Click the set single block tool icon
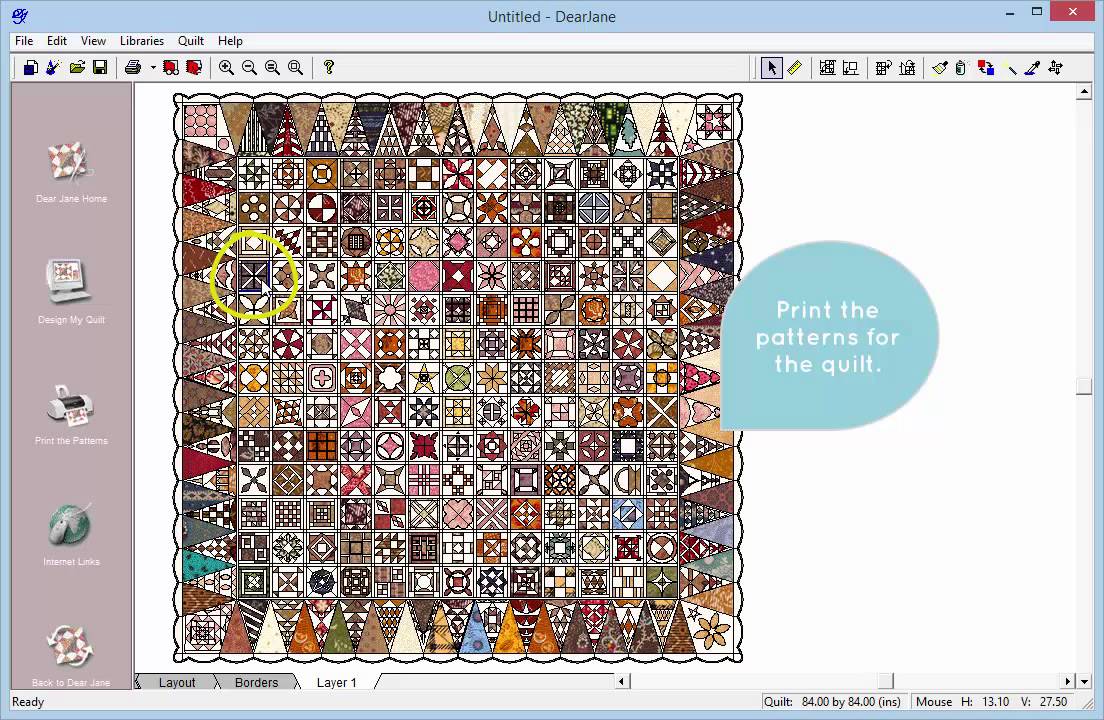1104x720 pixels. click(851, 68)
